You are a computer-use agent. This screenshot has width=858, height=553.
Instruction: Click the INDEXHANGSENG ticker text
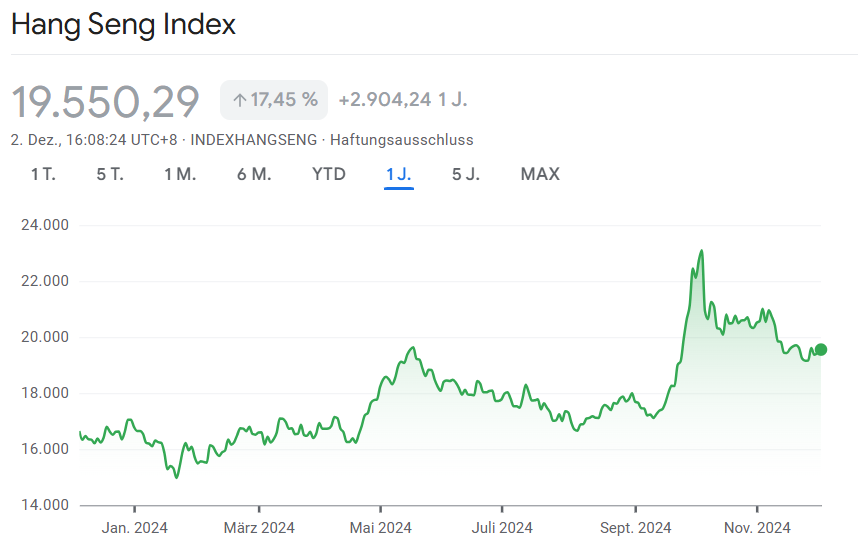pyautogui.click(x=253, y=140)
